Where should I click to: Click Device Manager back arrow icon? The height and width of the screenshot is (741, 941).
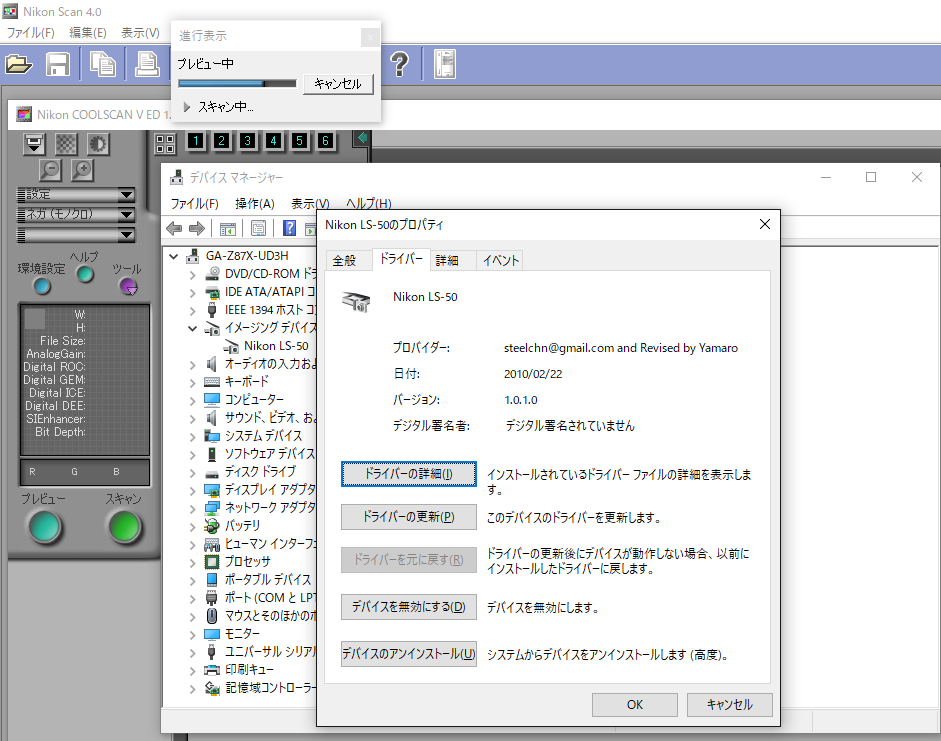click(x=174, y=229)
